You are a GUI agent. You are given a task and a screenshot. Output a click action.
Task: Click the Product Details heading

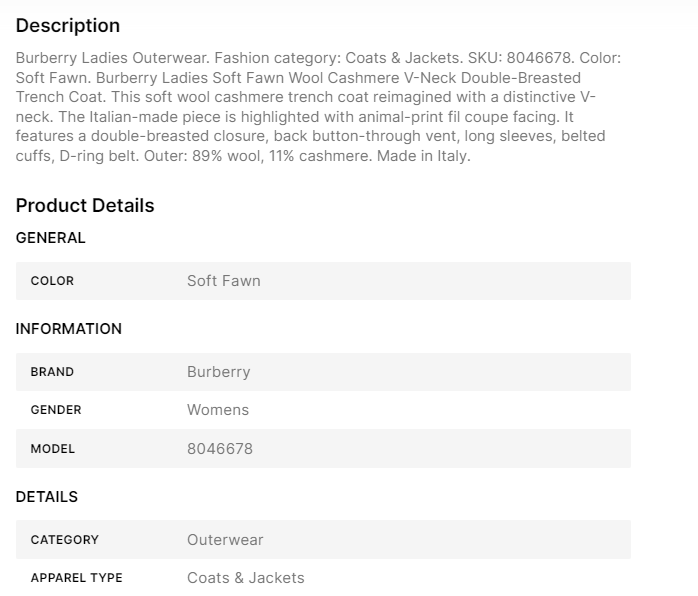coord(85,206)
